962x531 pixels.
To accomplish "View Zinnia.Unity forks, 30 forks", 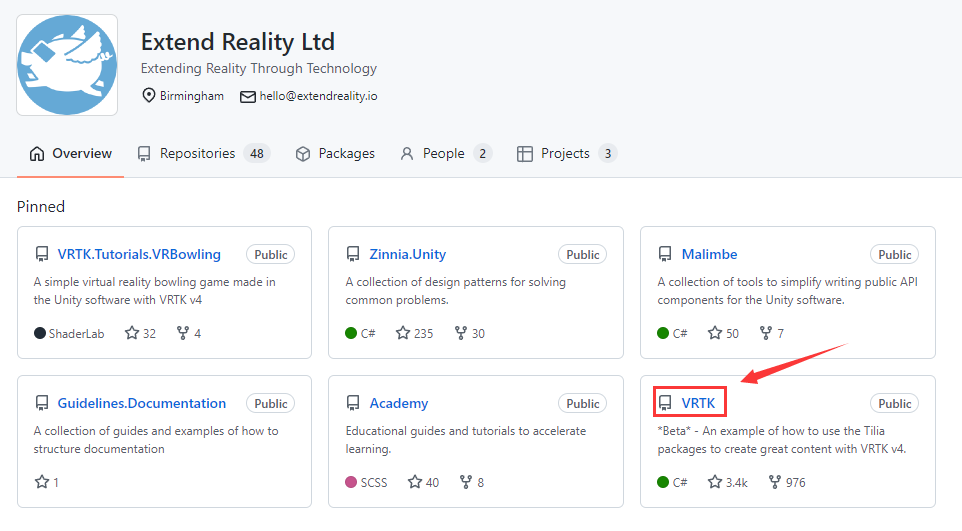I will coord(470,333).
